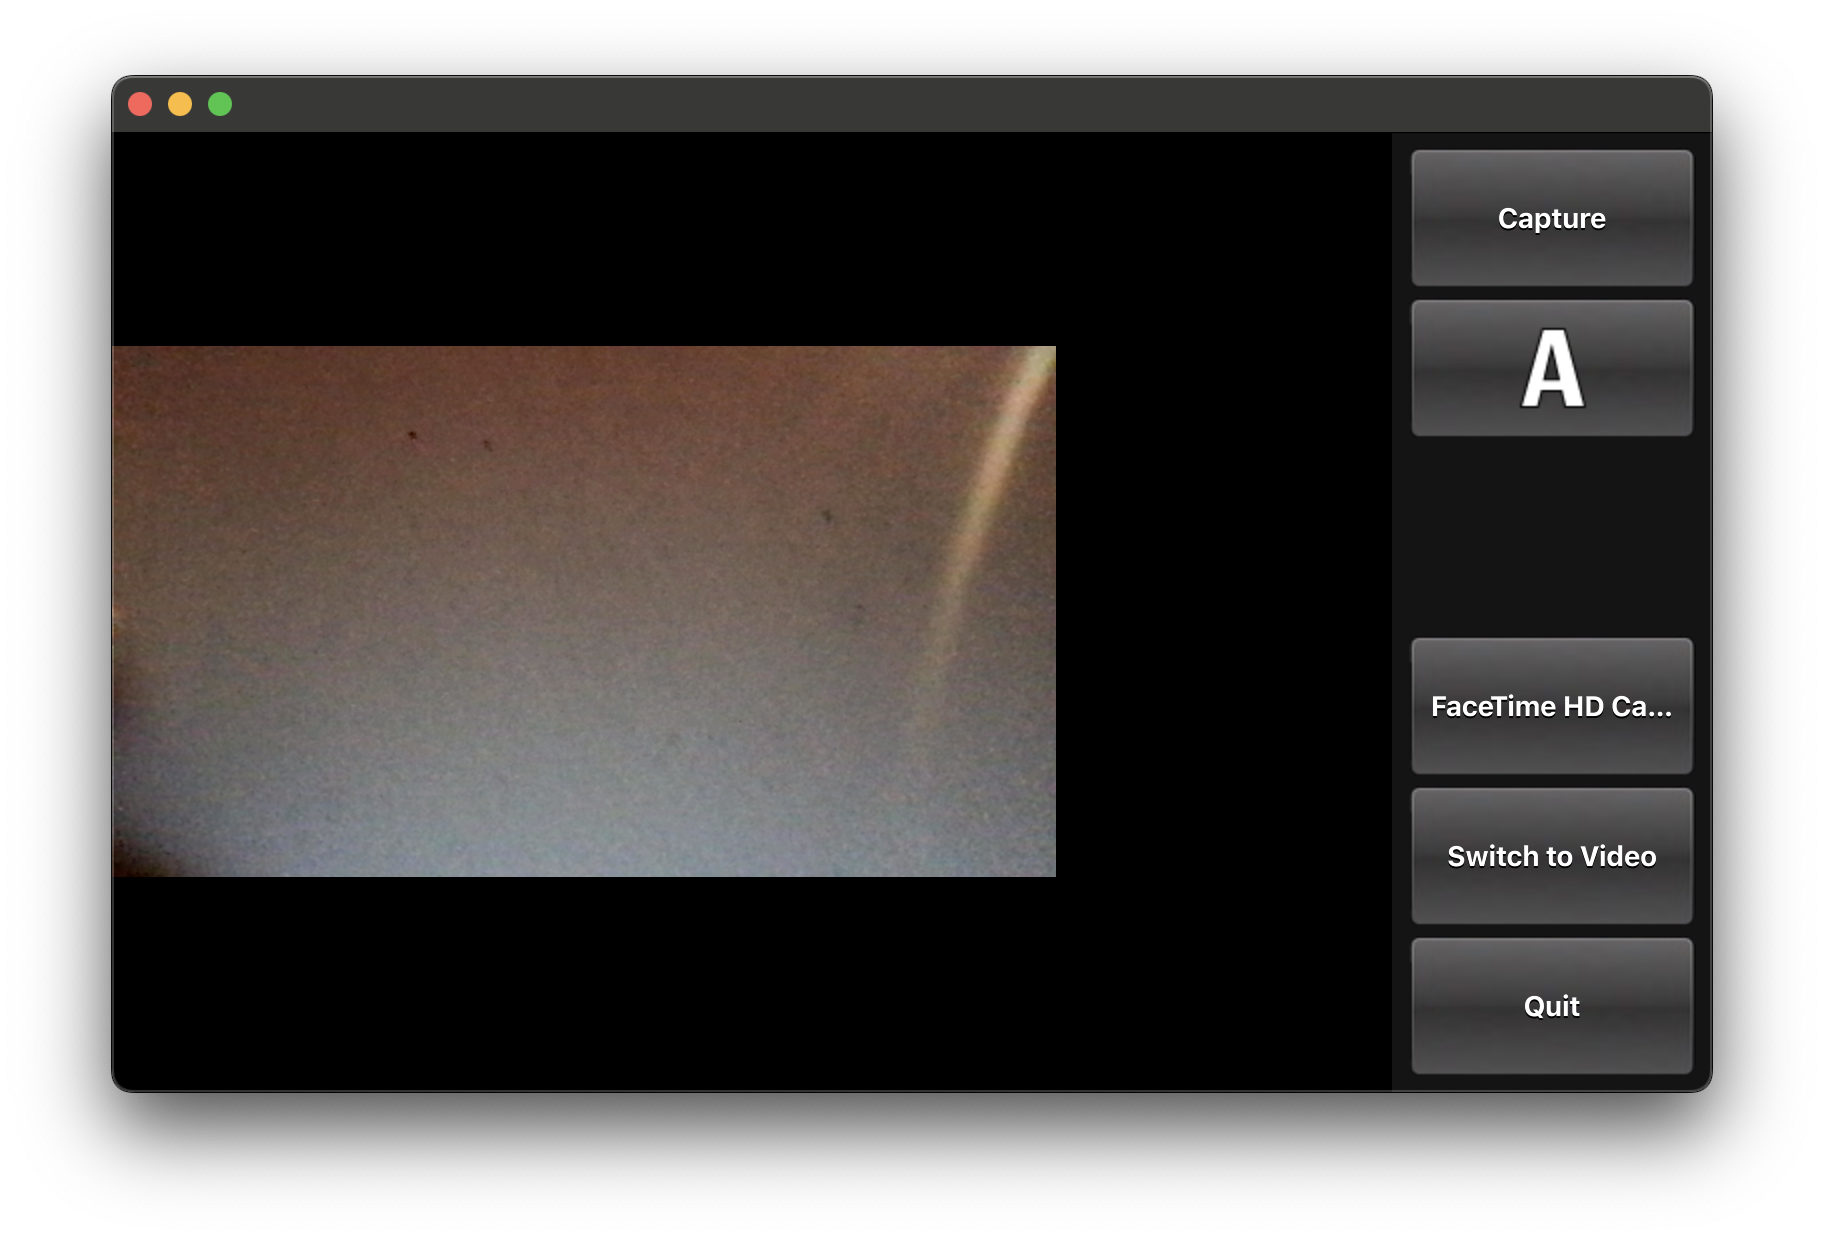This screenshot has width=1824, height=1240.
Task: Click the leftmost dark speck in preview
Action: [412, 435]
